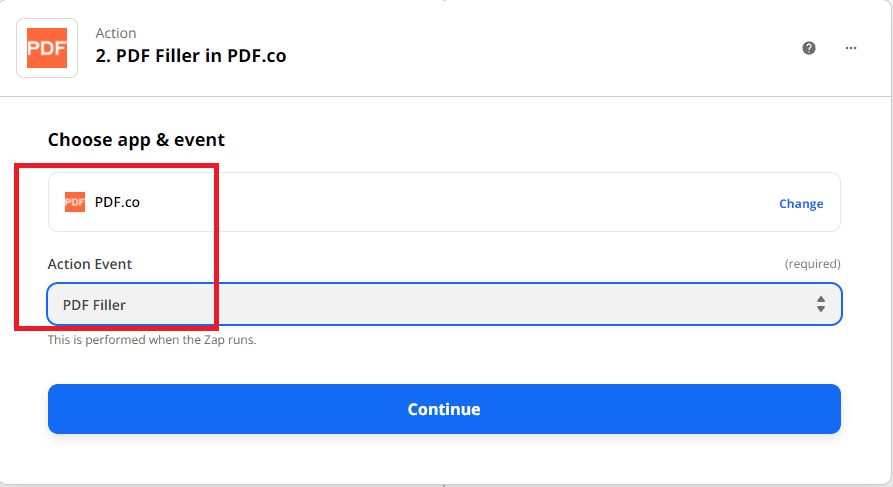Open the Action Event dropdown field
893x487 pixels.
click(x=444, y=304)
